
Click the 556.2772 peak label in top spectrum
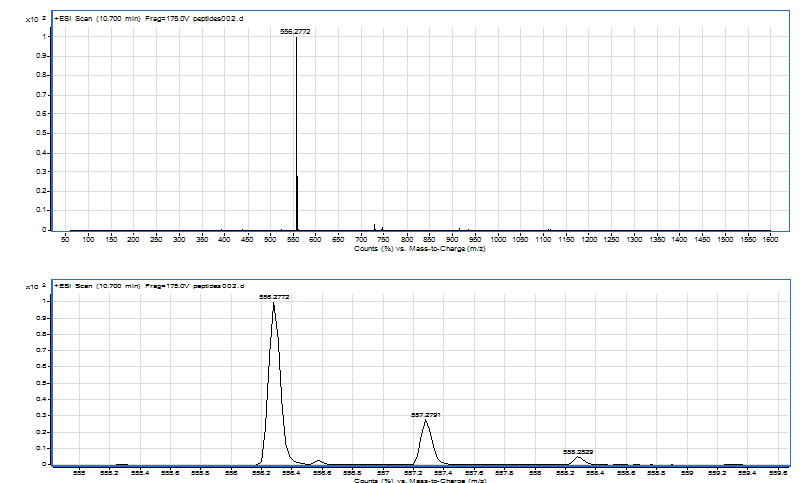pos(296,32)
